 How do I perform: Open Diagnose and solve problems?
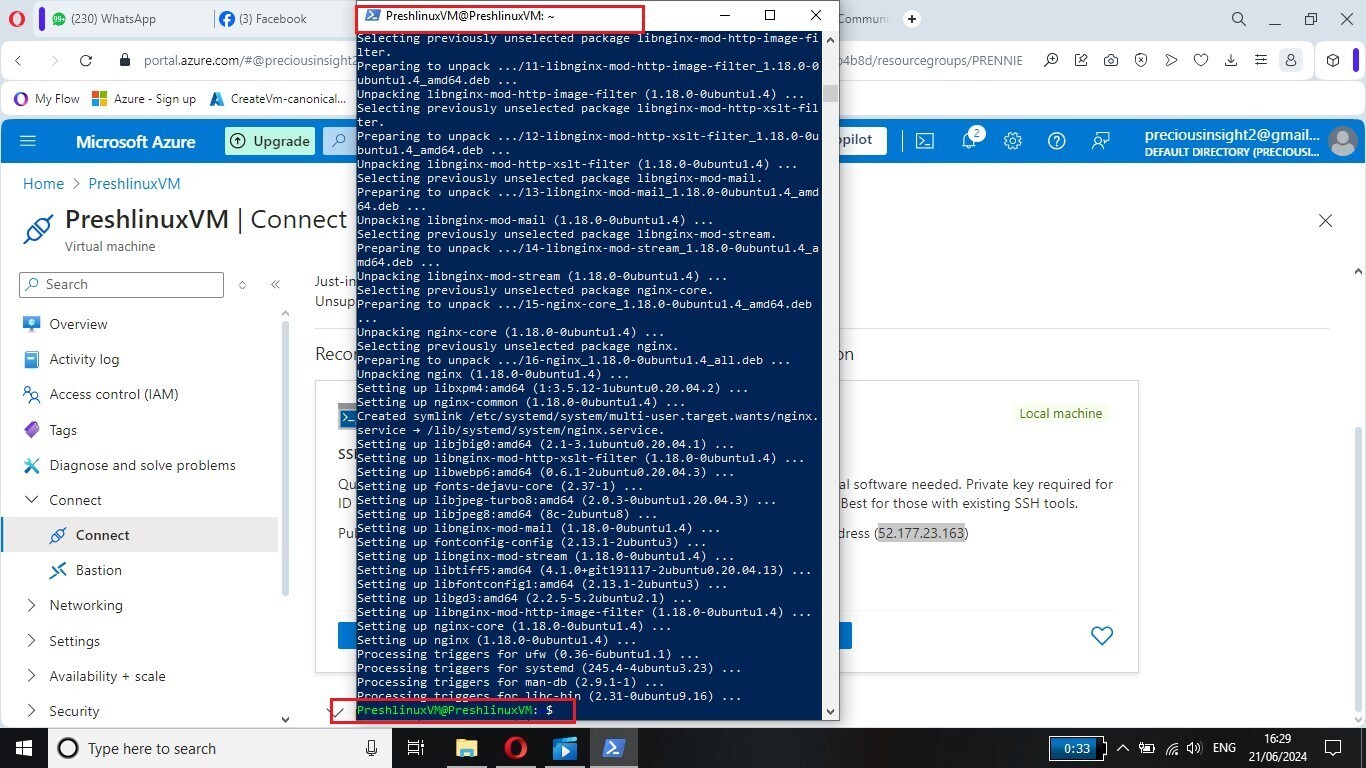tap(140, 465)
